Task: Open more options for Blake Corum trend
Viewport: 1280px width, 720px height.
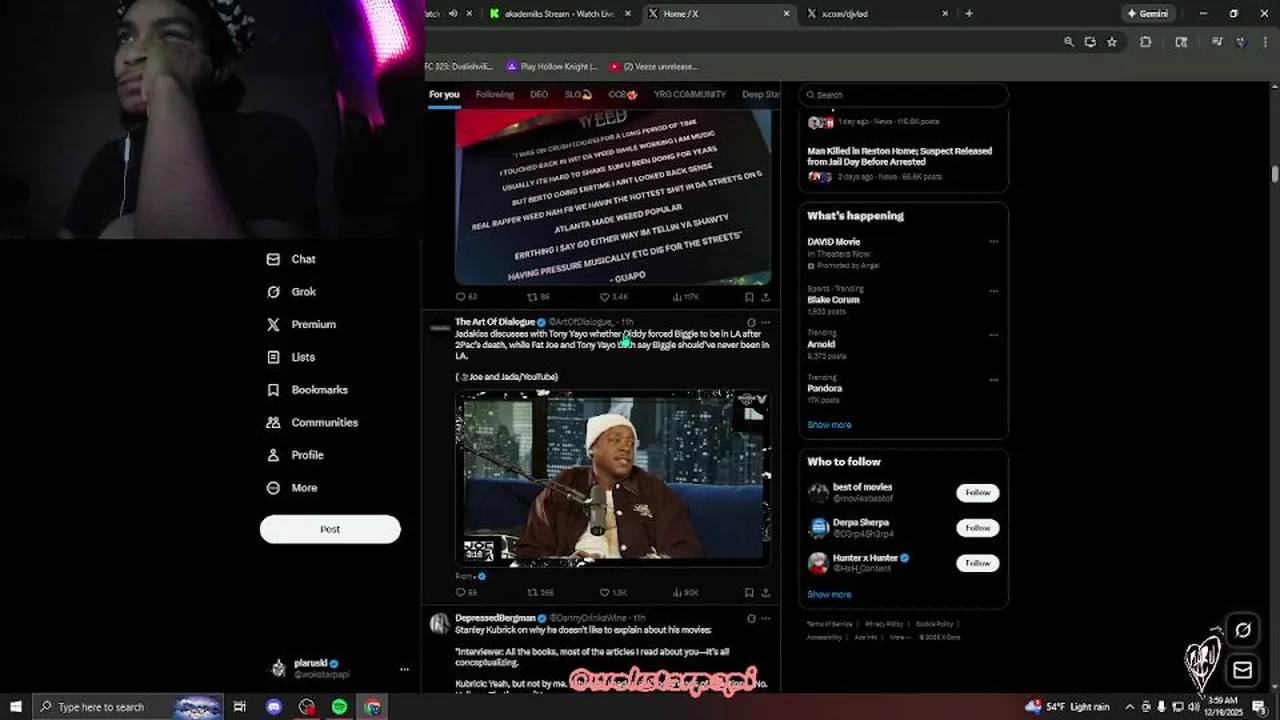Action: tap(993, 291)
